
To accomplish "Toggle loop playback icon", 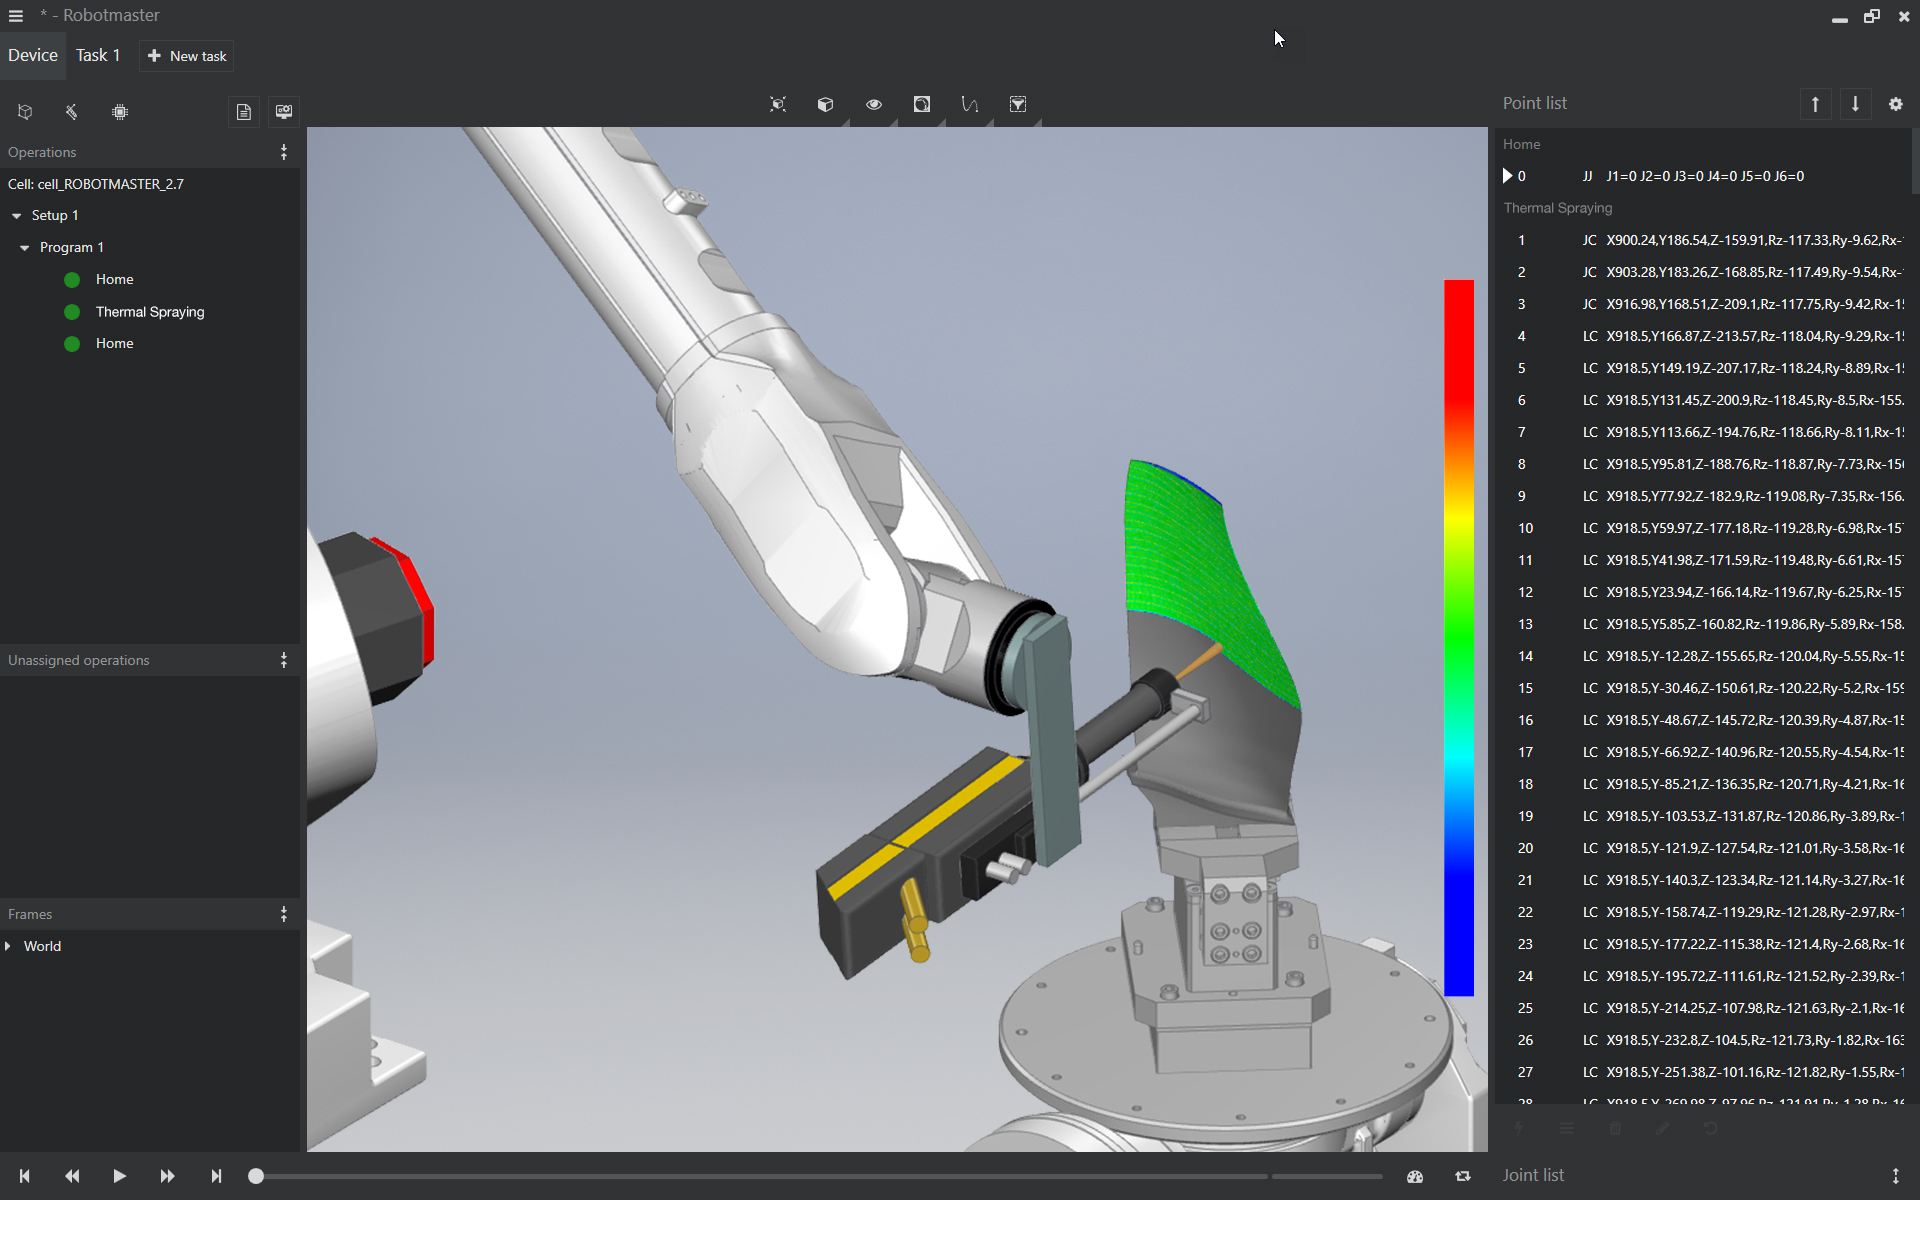I will (1462, 1177).
